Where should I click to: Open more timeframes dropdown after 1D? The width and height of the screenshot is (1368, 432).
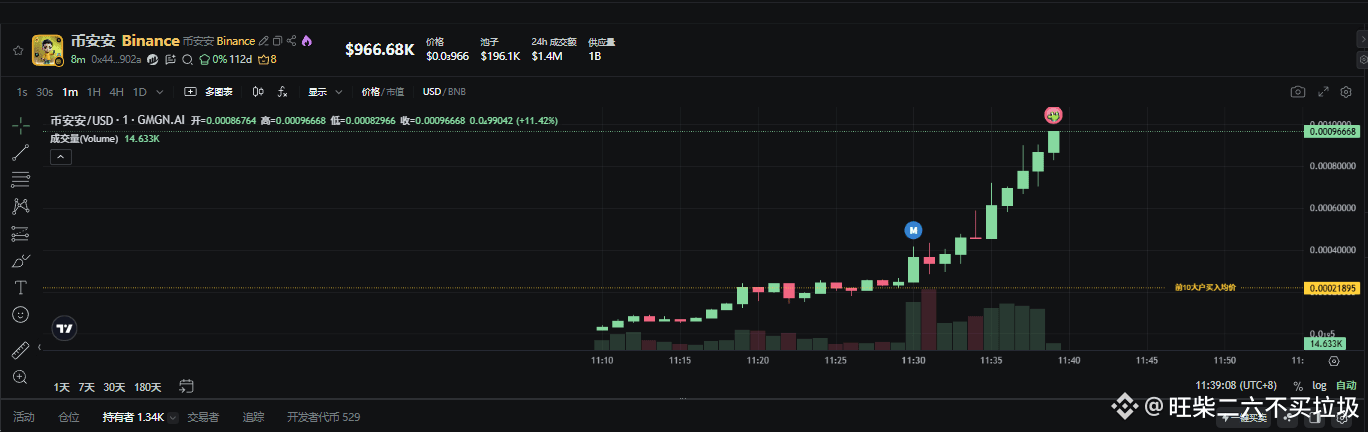click(160, 92)
